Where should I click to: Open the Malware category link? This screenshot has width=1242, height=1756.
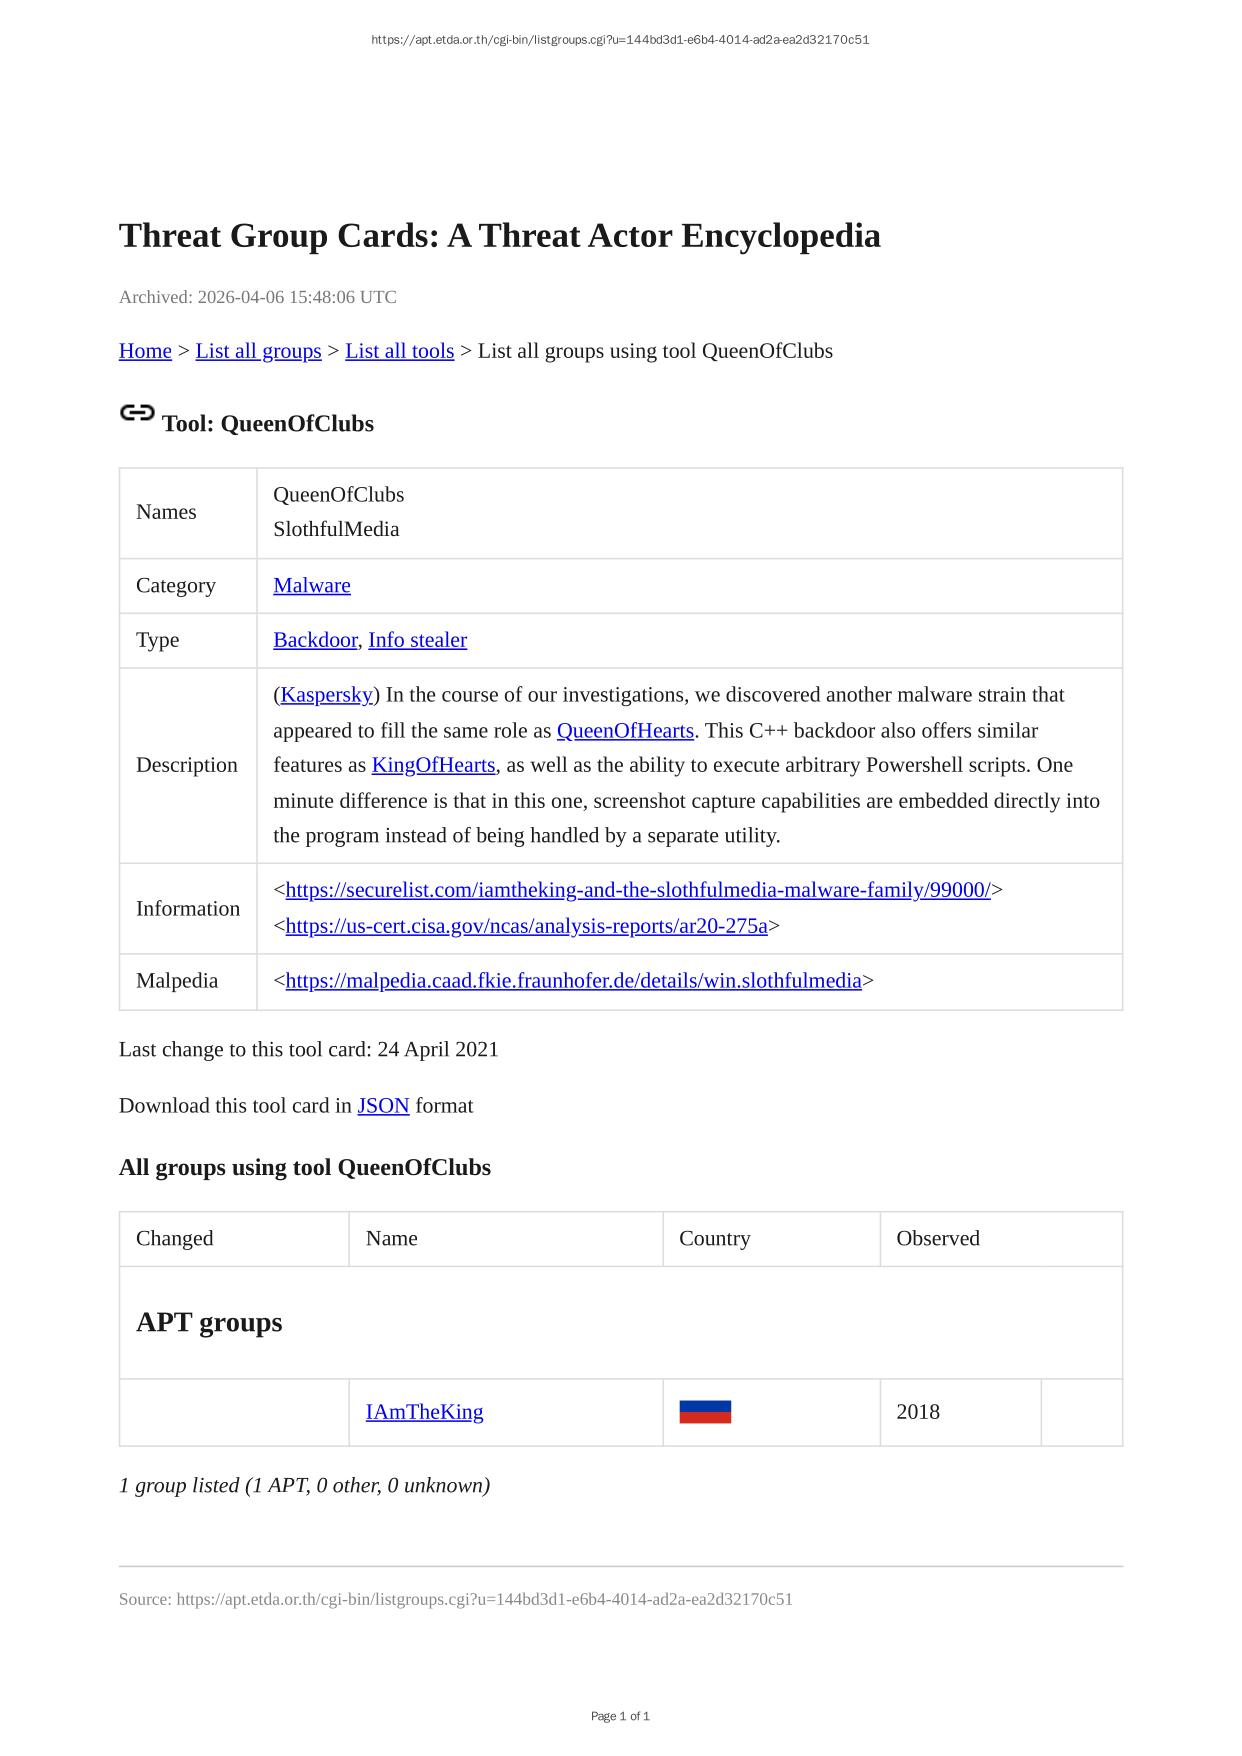click(x=312, y=585)
